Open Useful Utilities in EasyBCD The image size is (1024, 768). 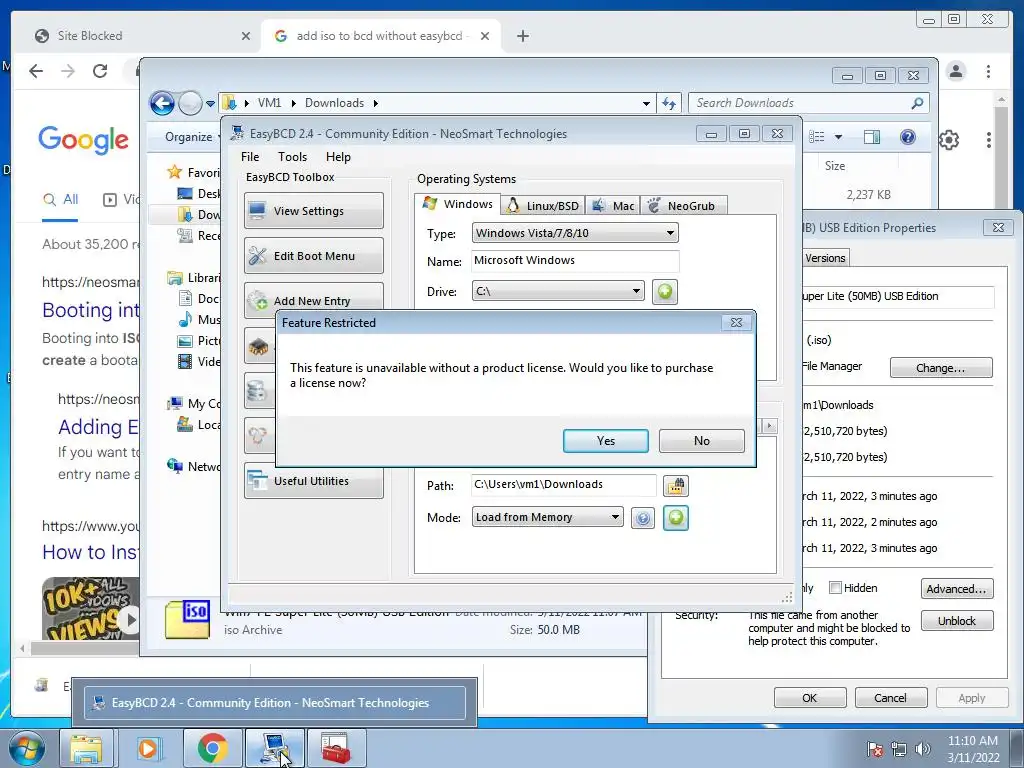pyautogui.click(x=313, y=481)
